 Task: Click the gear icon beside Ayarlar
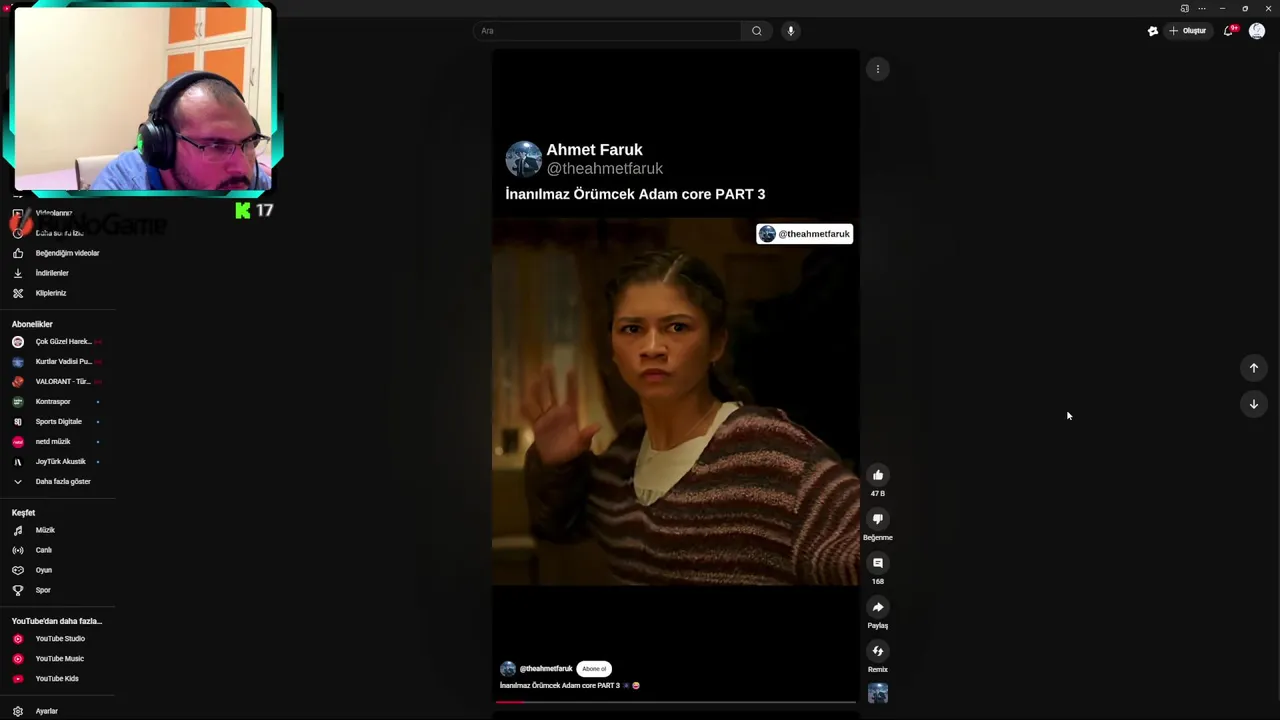pyautogui.click(x=17, y=711)
